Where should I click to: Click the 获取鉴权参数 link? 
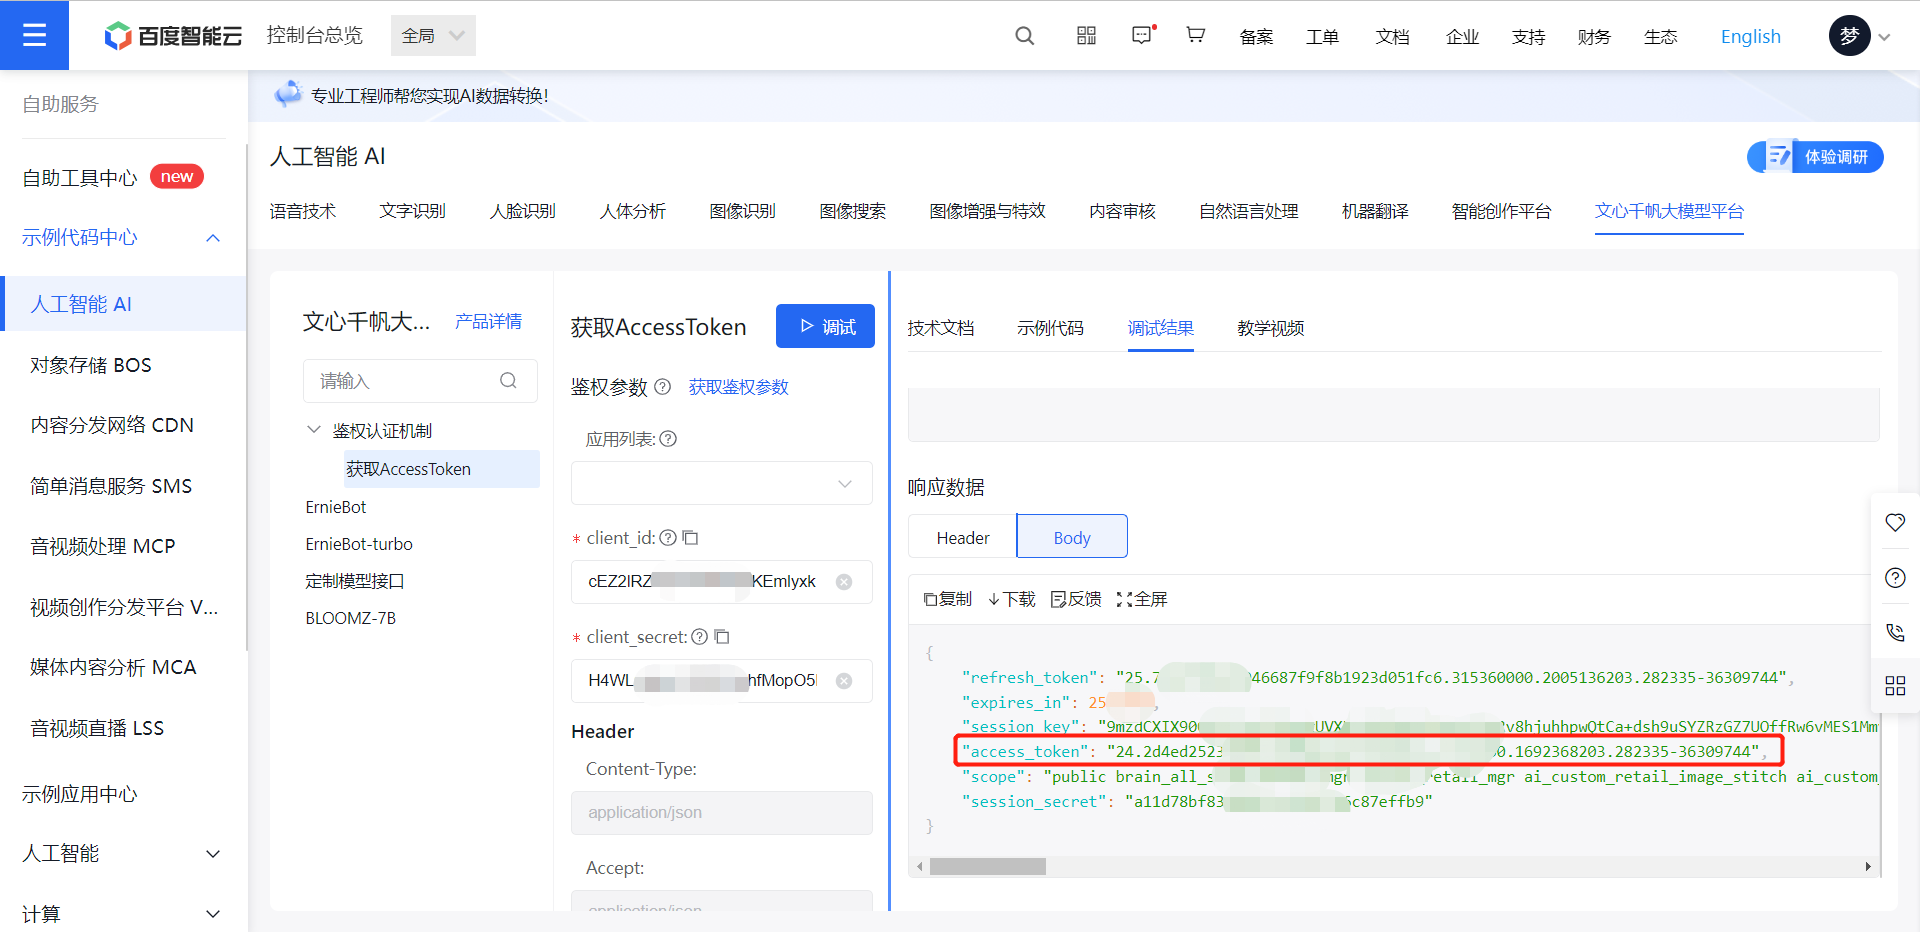coord(738,387)
